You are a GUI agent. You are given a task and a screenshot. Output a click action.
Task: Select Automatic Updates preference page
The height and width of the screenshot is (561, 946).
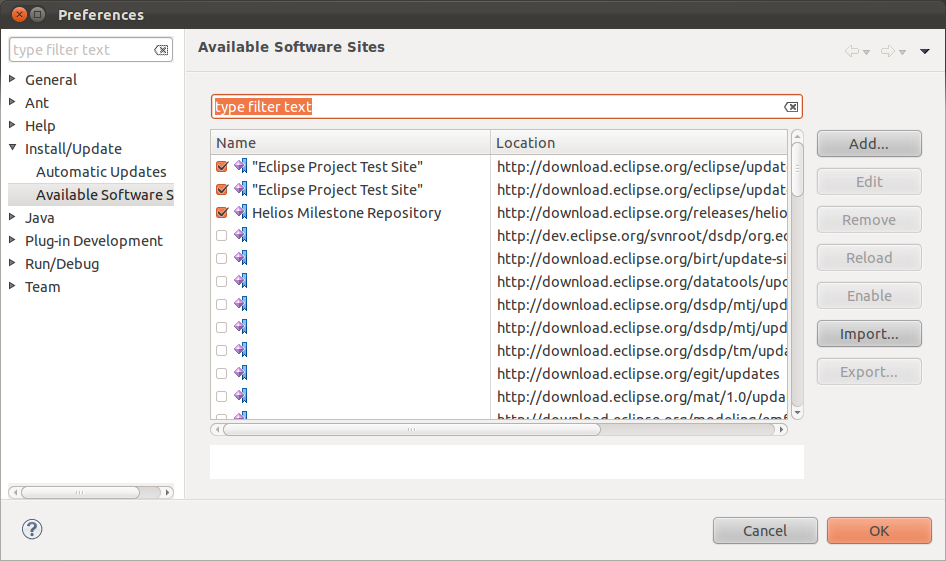tap(101, 172)
